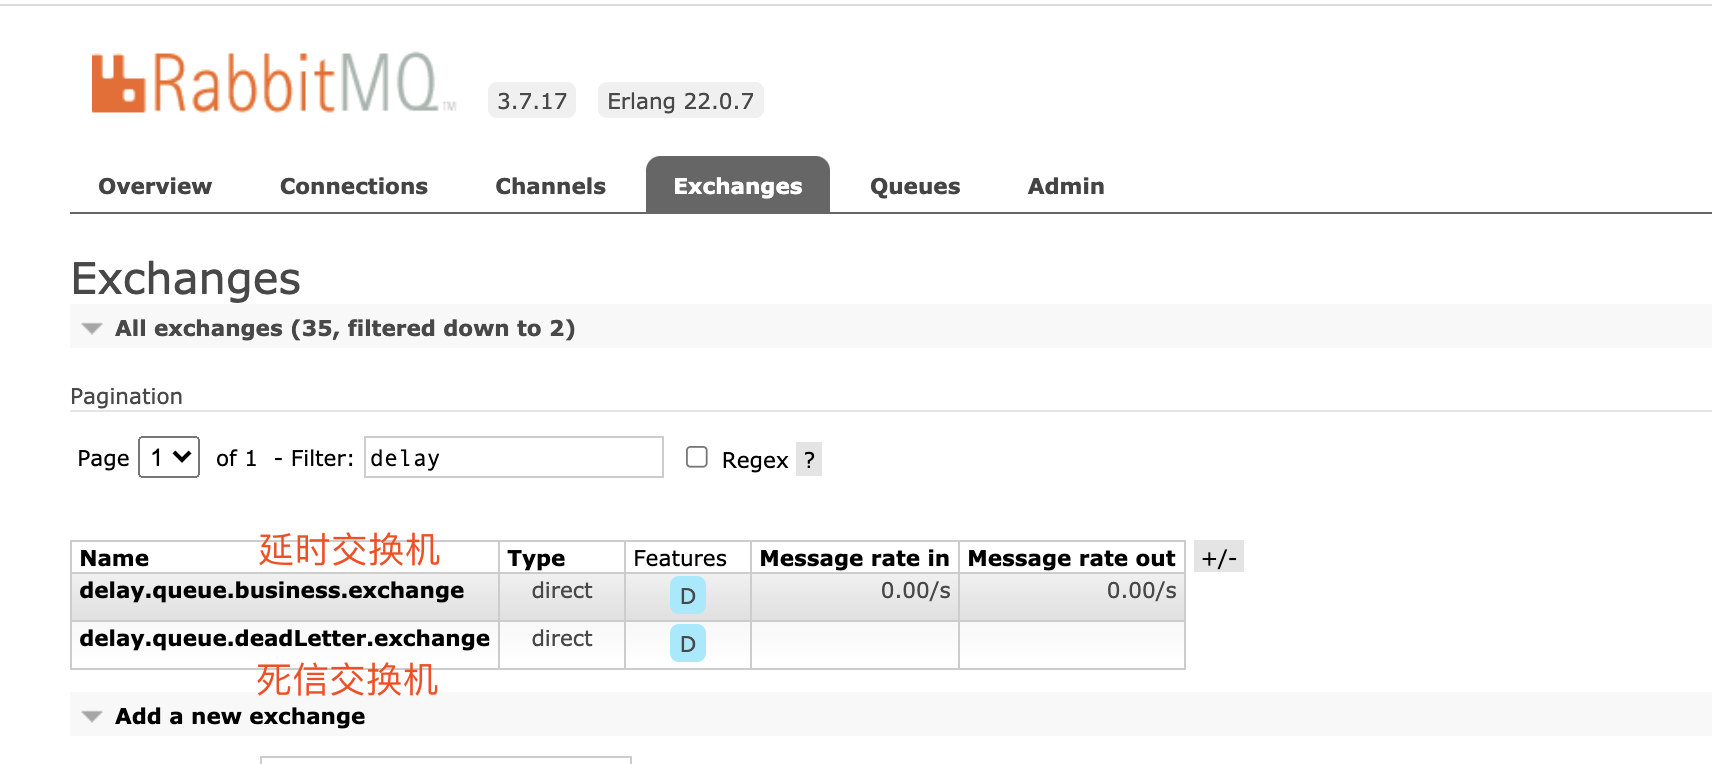
Task: Collapse the All exchanges section
Action: coord(92,328)
